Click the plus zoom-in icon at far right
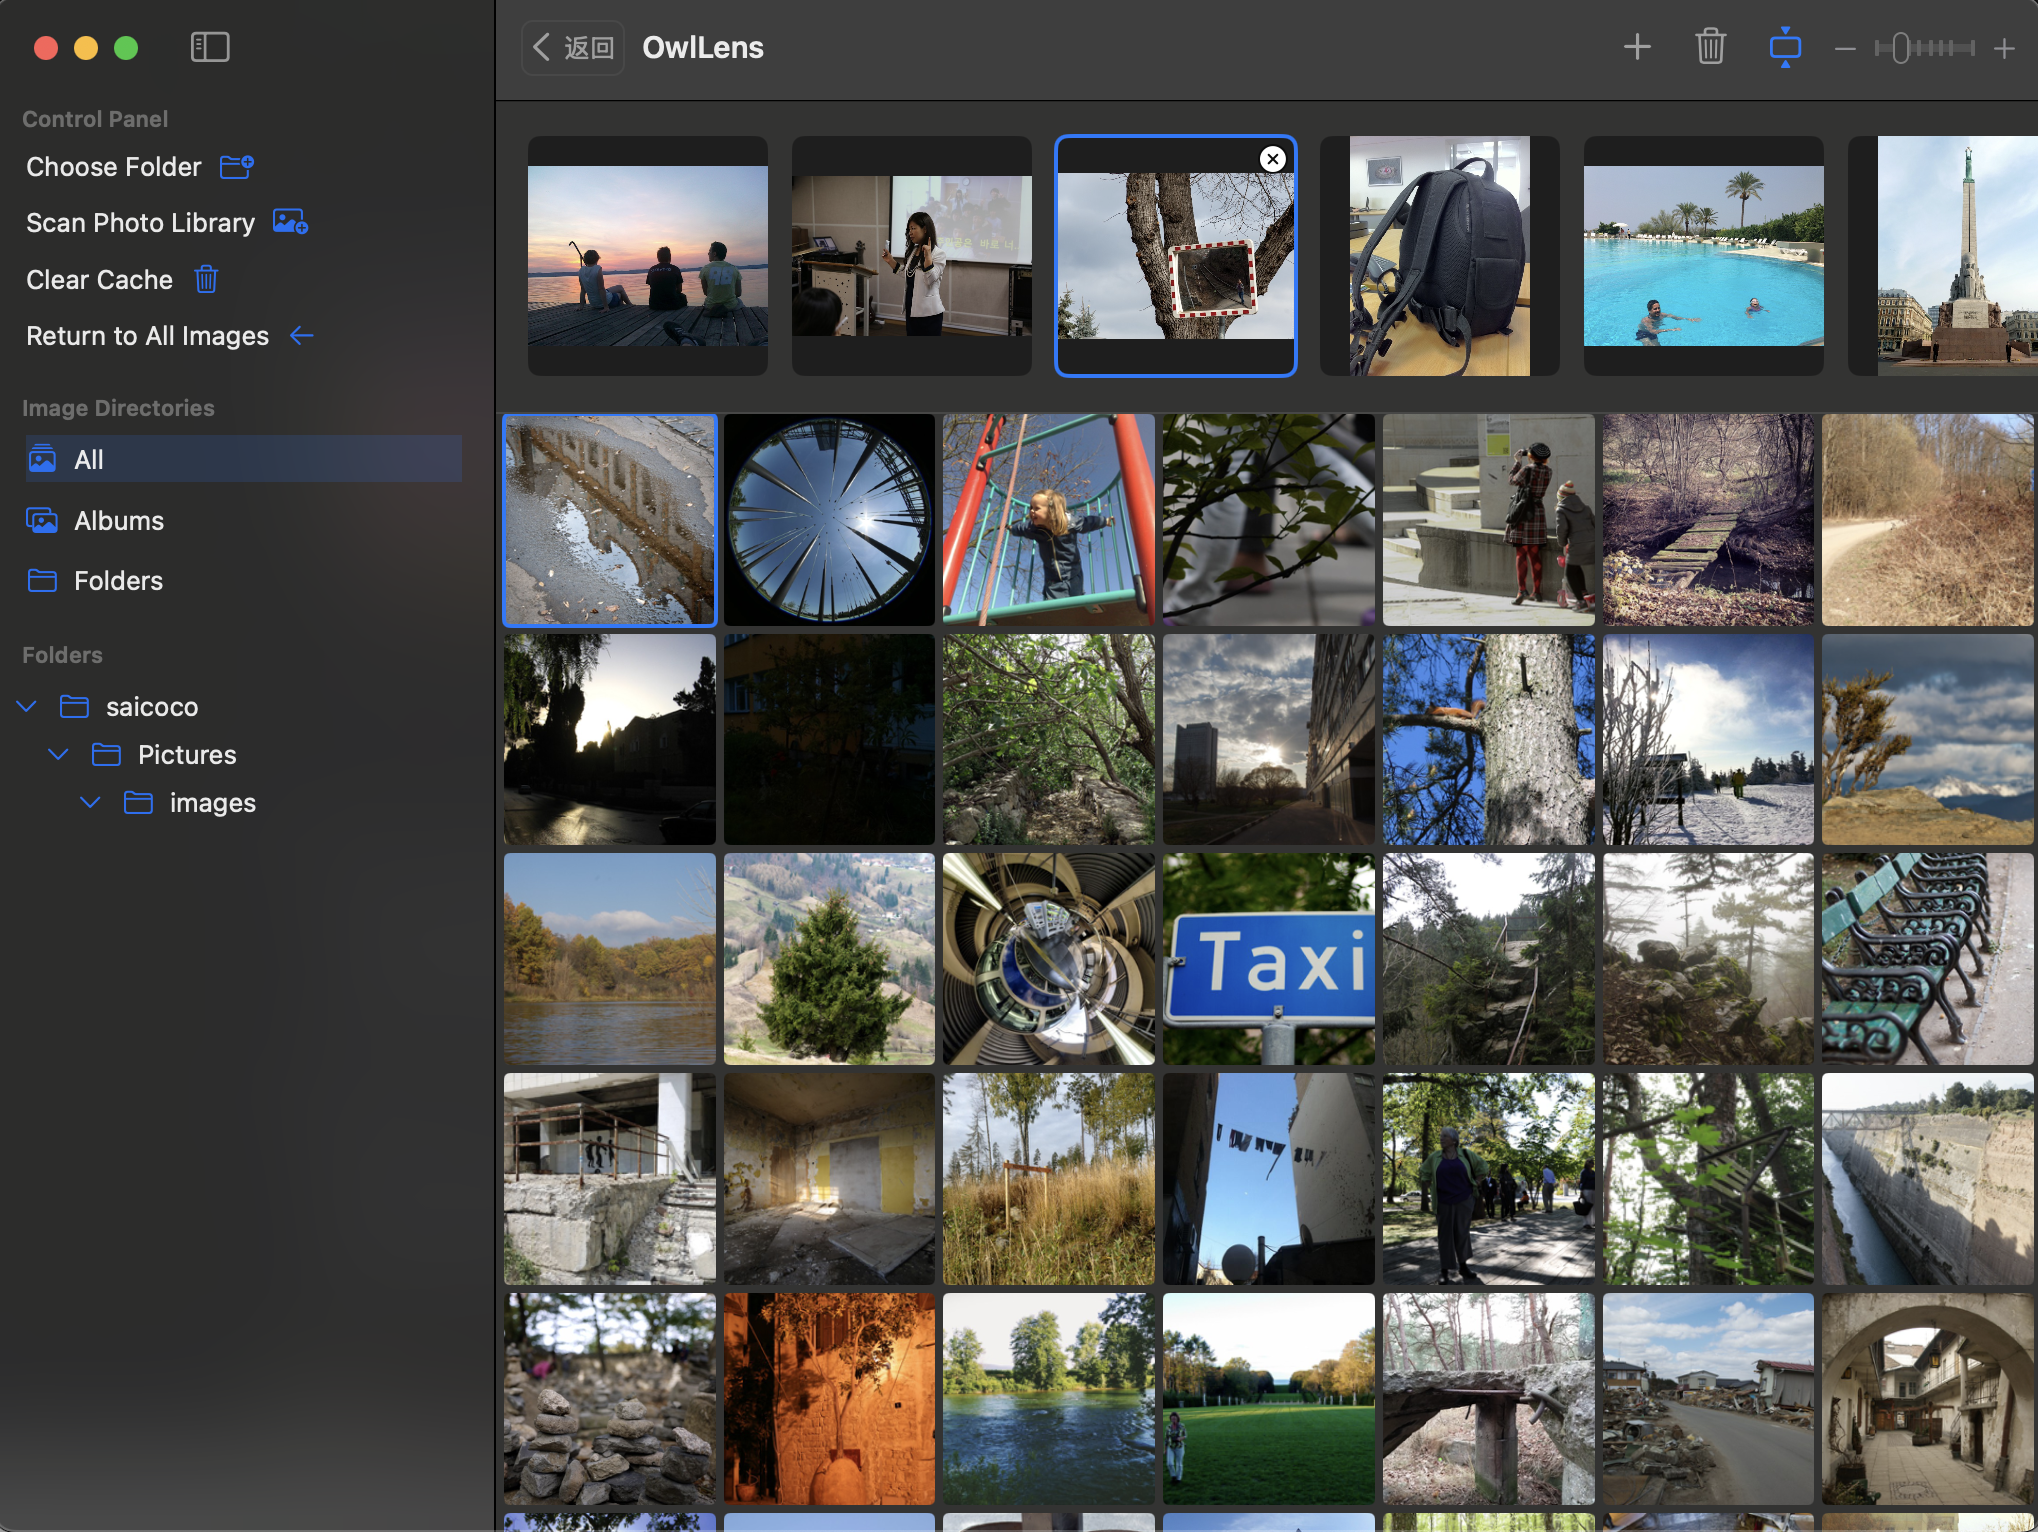Image resolution: width=2038 pixels, height=1532 pixels. 2004,48
